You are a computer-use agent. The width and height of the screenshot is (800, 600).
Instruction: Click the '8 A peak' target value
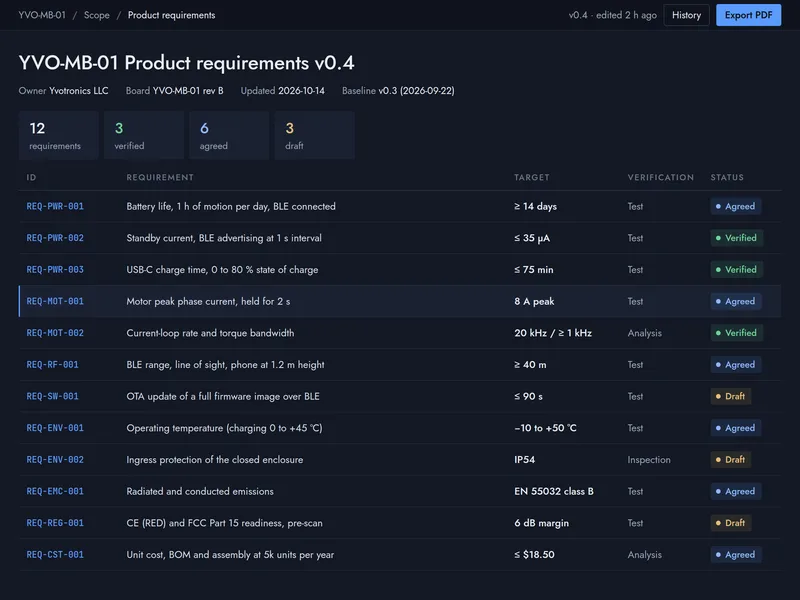coord(534,302)
